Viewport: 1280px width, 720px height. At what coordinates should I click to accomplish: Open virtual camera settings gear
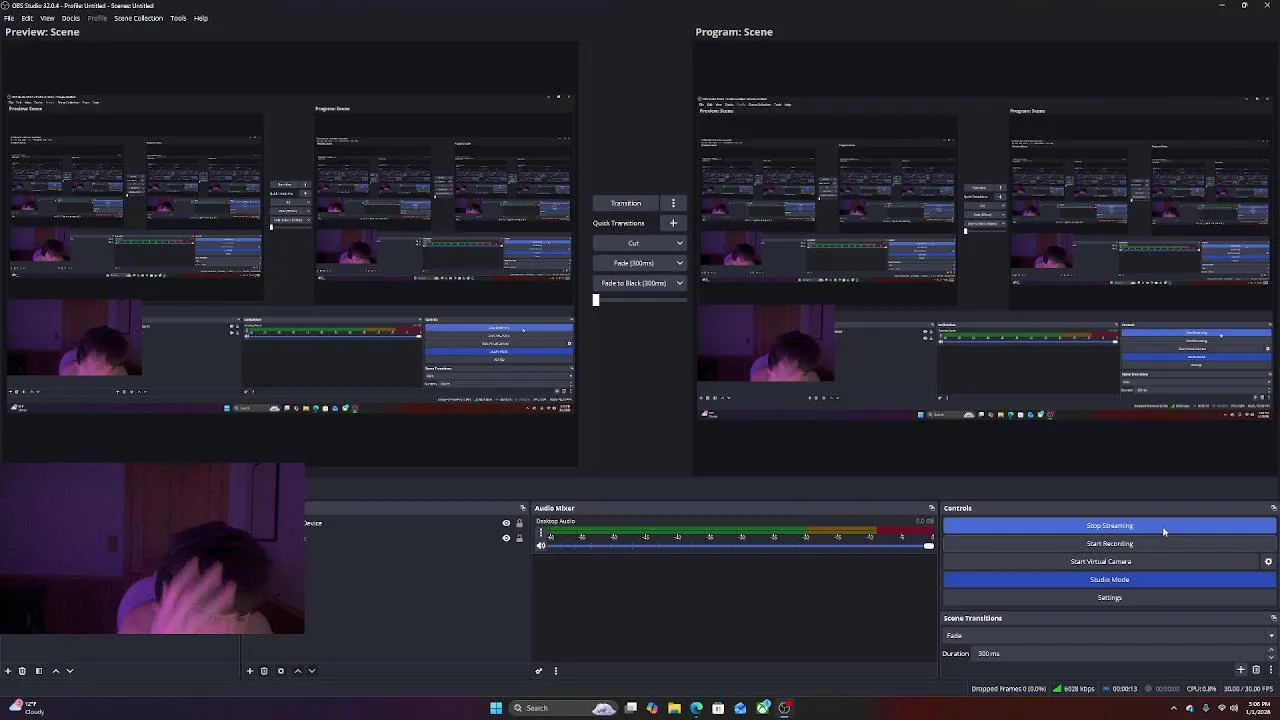[x=1268, y=562]
